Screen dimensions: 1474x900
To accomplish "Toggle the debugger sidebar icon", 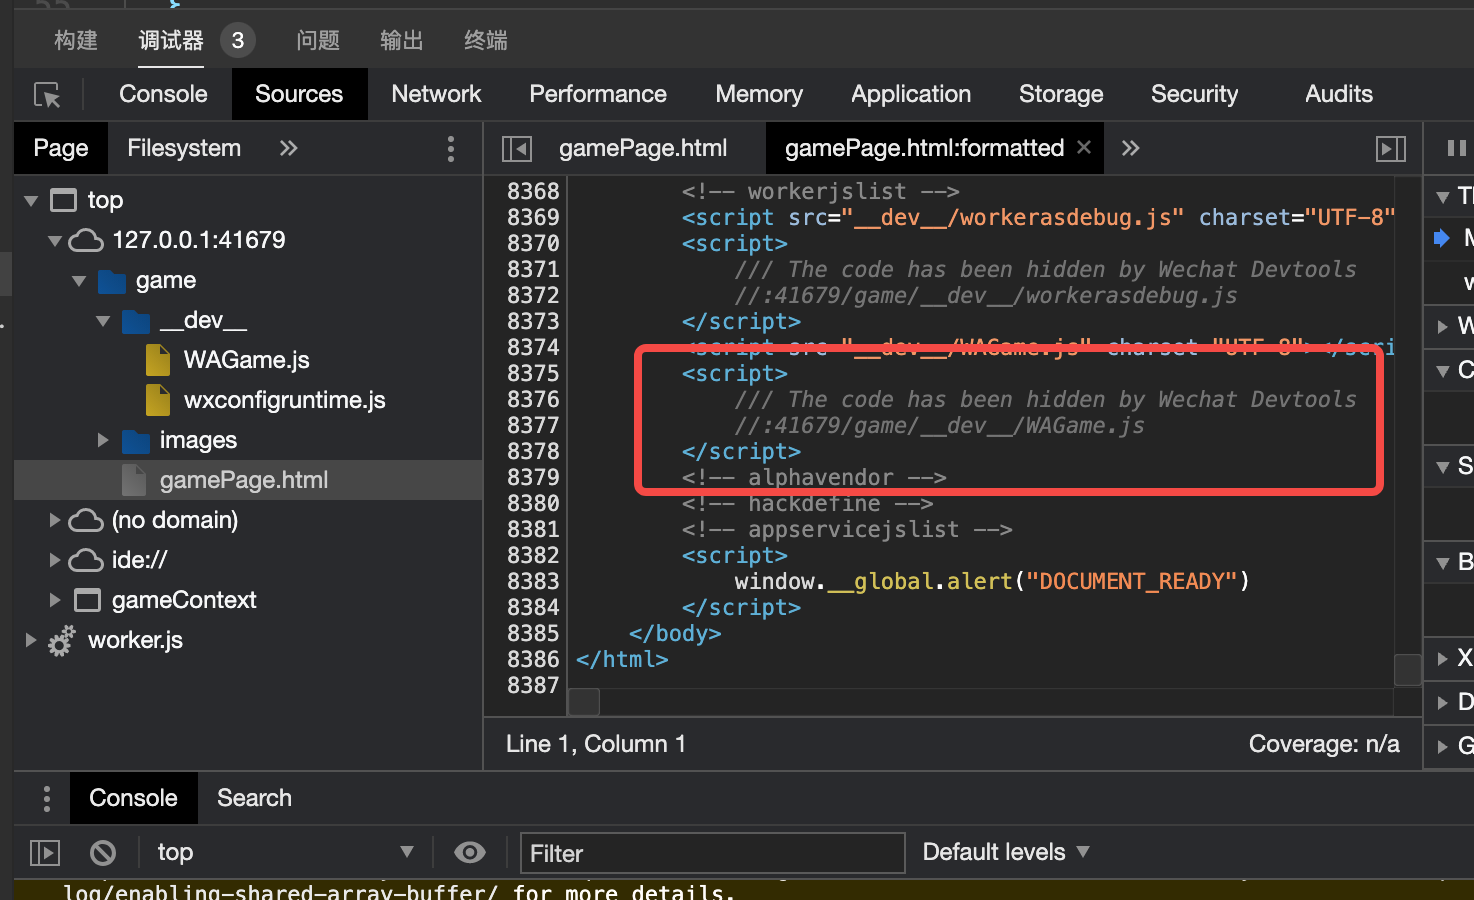I will pos(1391,149).
